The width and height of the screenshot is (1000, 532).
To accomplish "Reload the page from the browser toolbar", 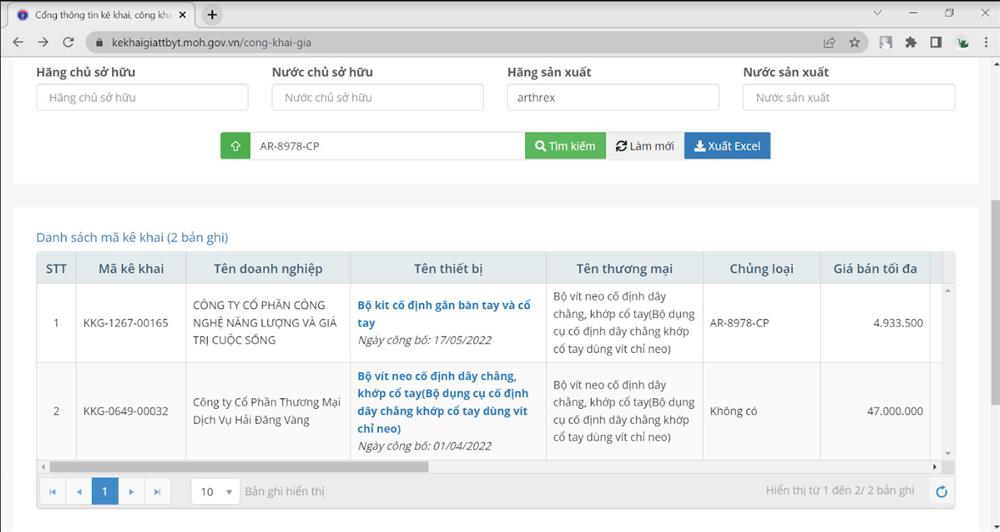I will click(x=68, y=43).
